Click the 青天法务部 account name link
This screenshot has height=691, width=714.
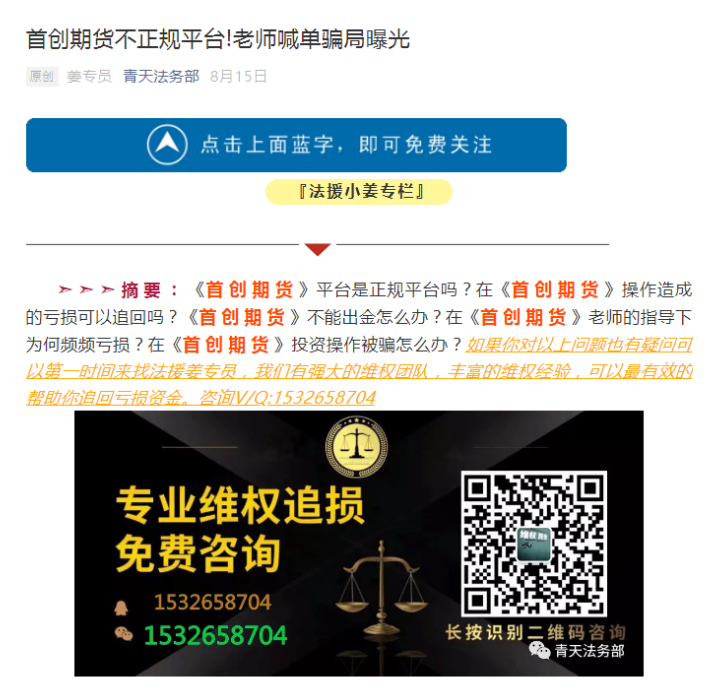coord(161,77)
